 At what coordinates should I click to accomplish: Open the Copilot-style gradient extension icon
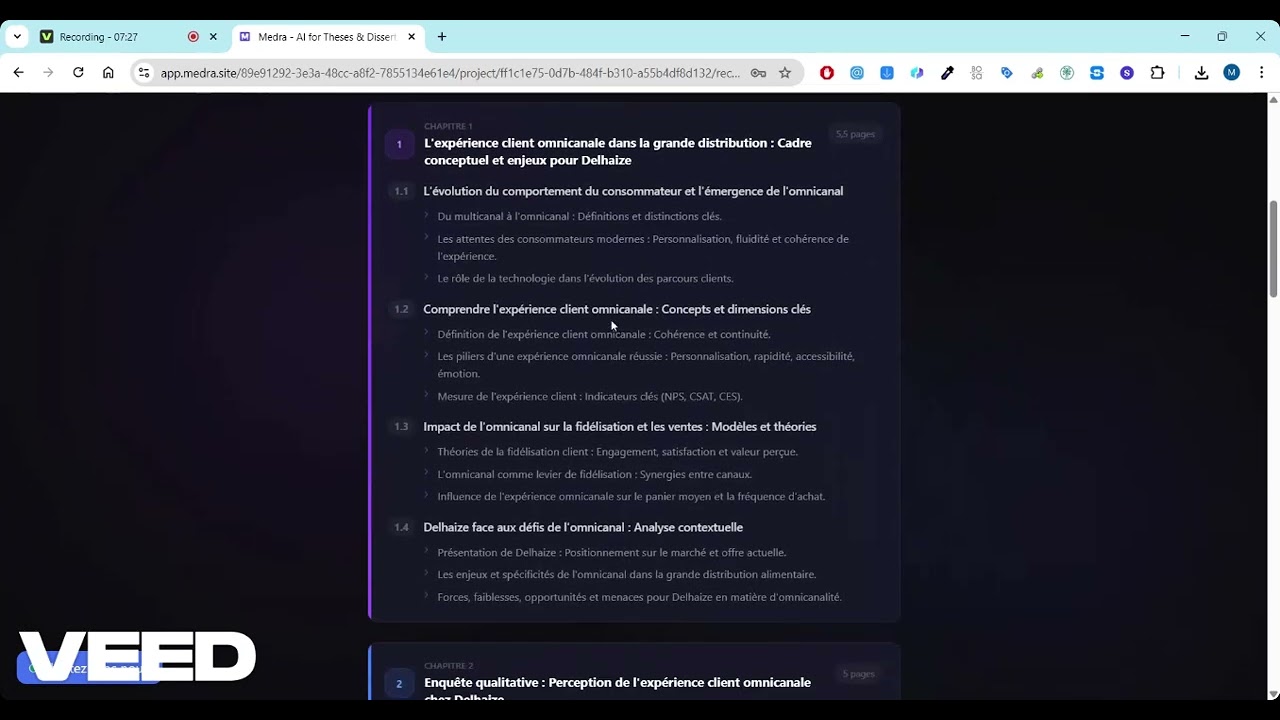[x=917, y=73]
